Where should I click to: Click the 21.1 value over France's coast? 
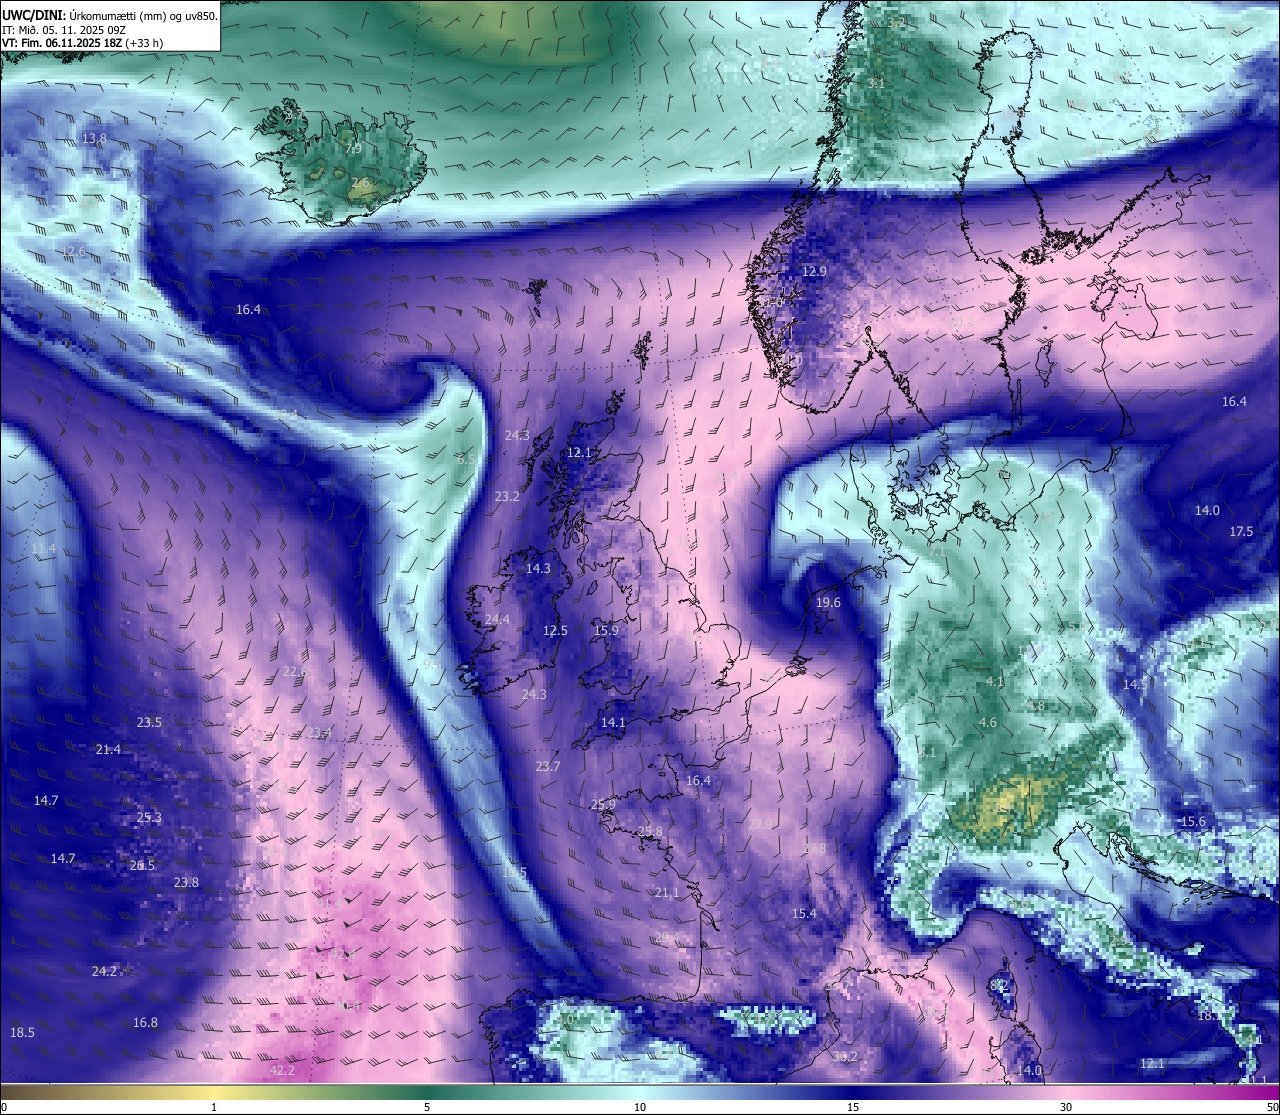[x=667, y=893]
